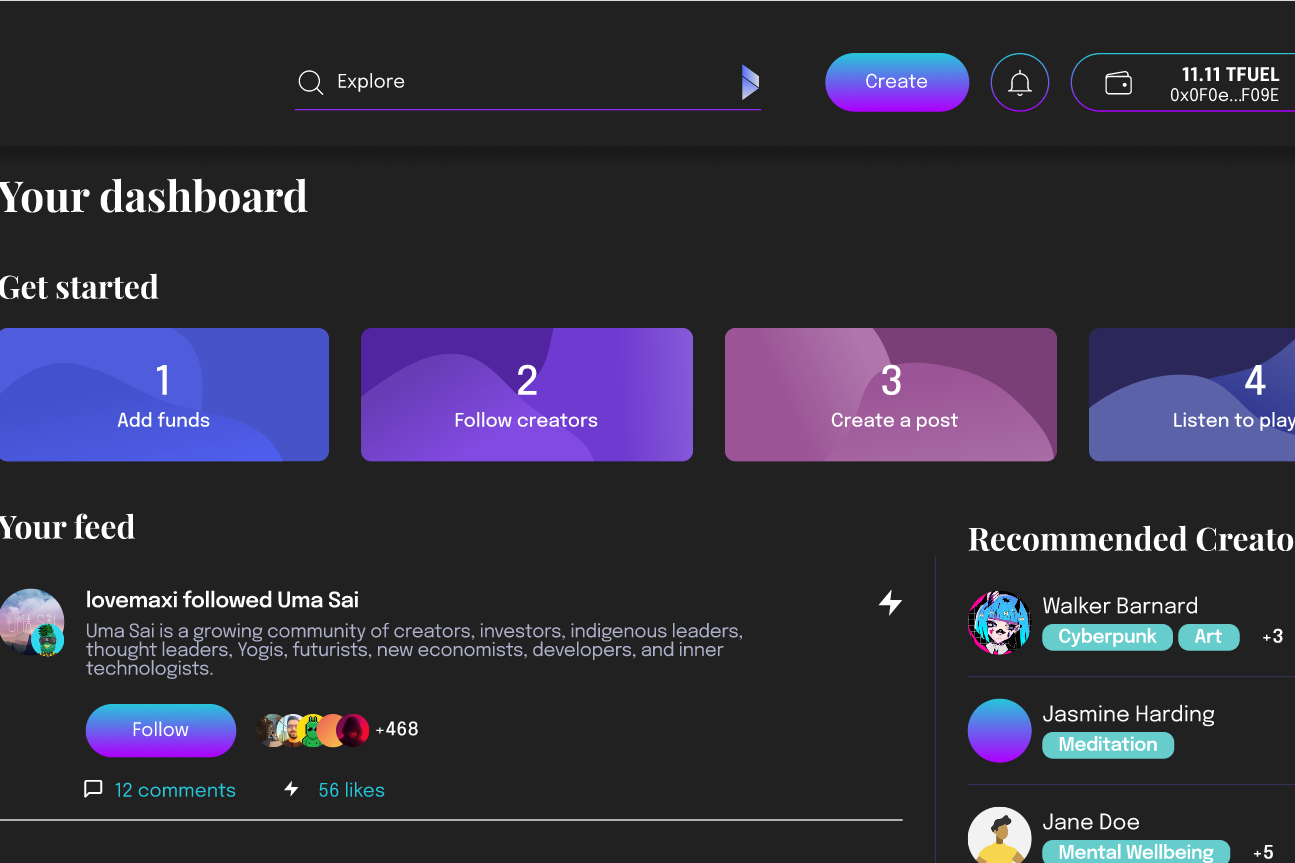Click the Create button

[897, 82]
